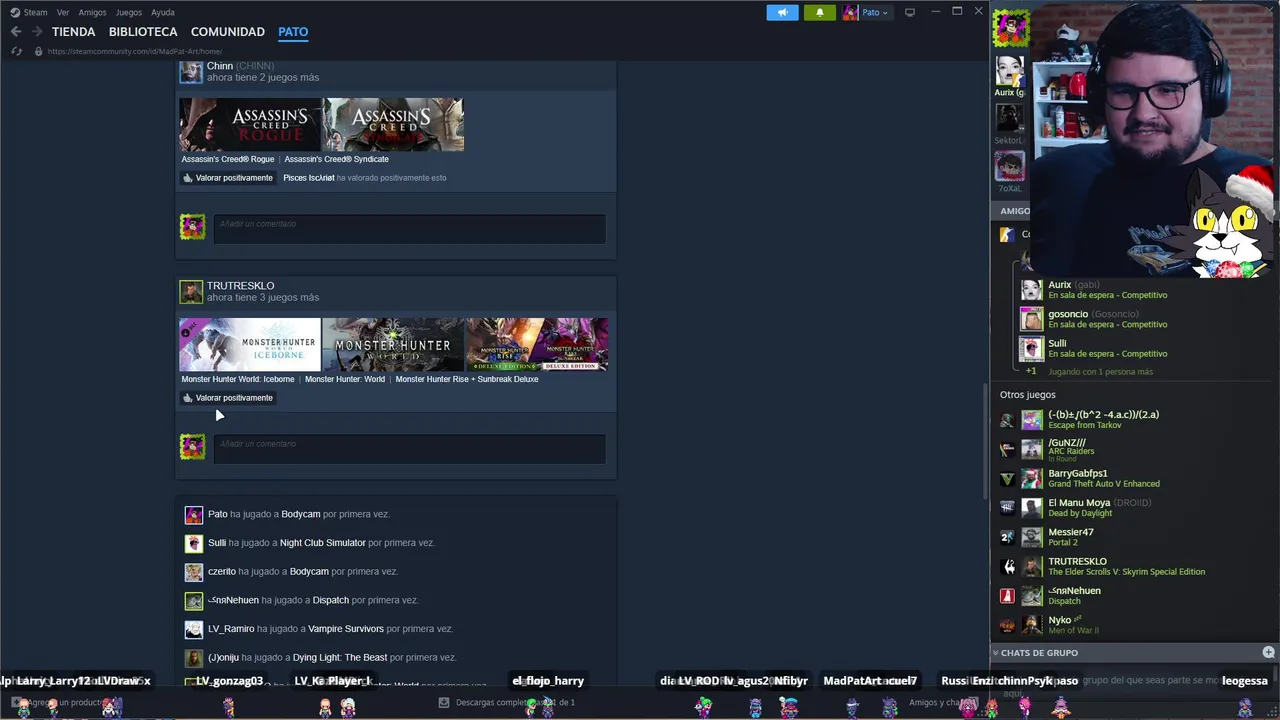Open the Monster Hunter World: Iceborne link
This screenshot has height=720, width=1280.
point(238,379)
